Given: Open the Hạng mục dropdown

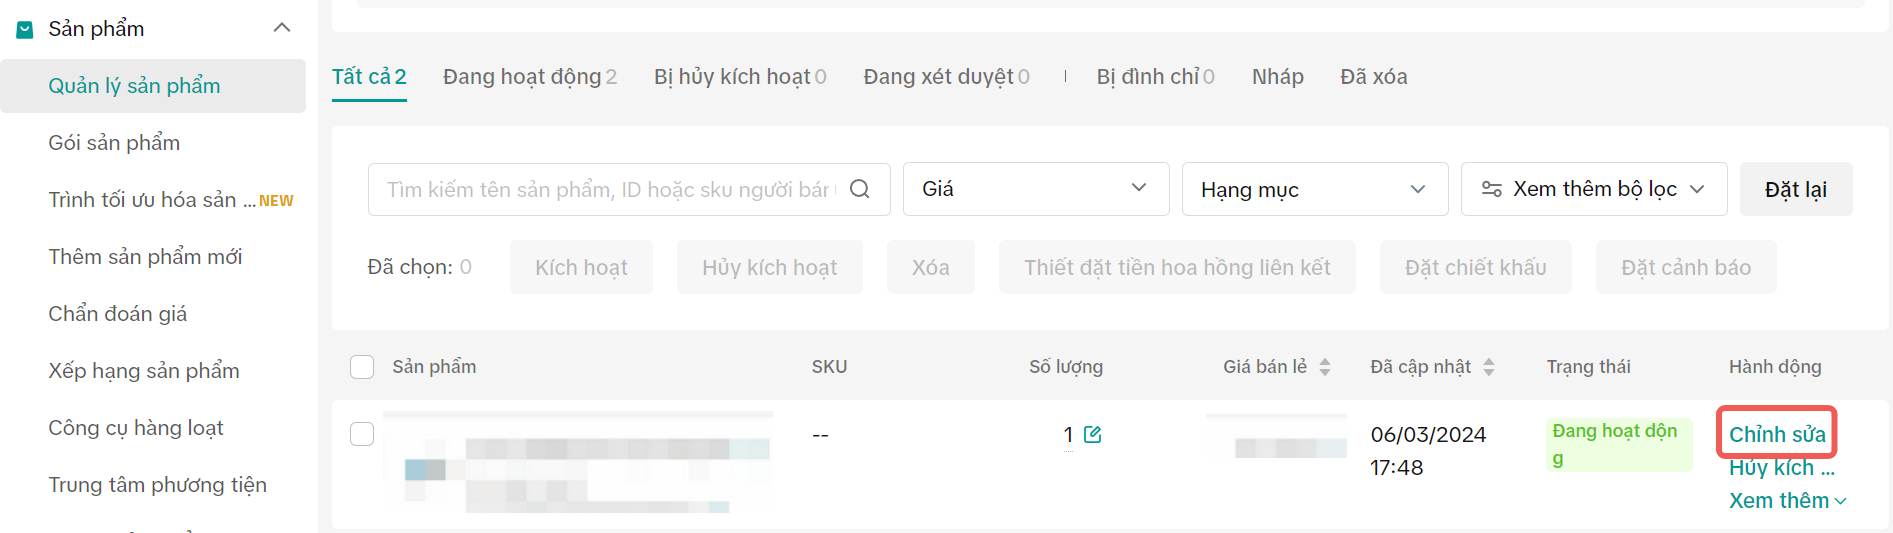Looking at the screenshot, I should pos(1314,189).
